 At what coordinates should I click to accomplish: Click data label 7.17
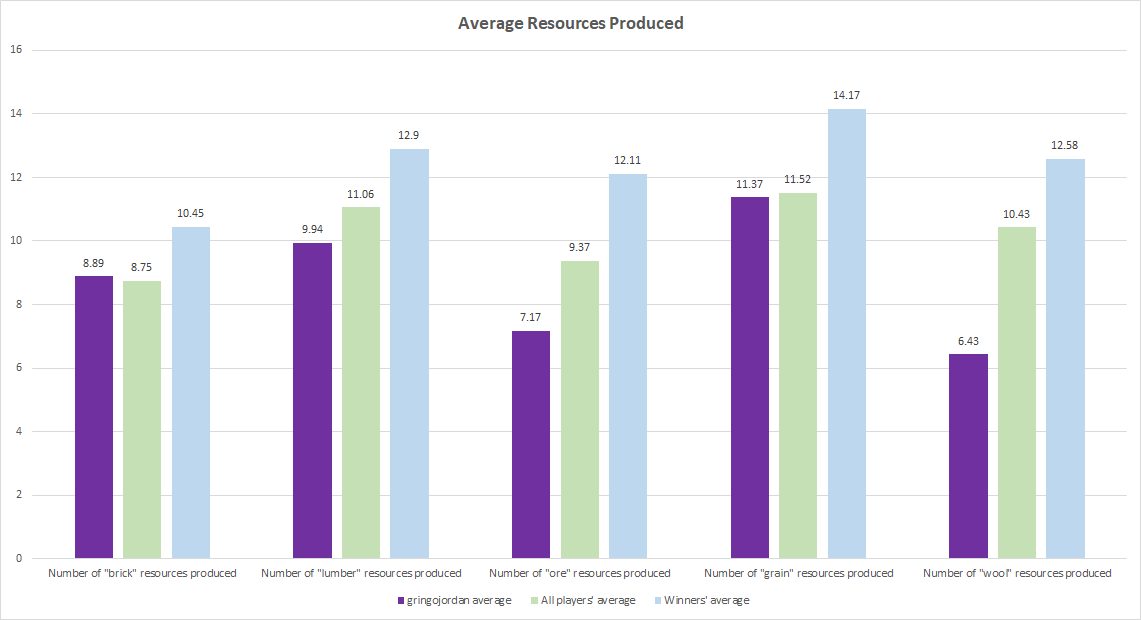(530, 318)
